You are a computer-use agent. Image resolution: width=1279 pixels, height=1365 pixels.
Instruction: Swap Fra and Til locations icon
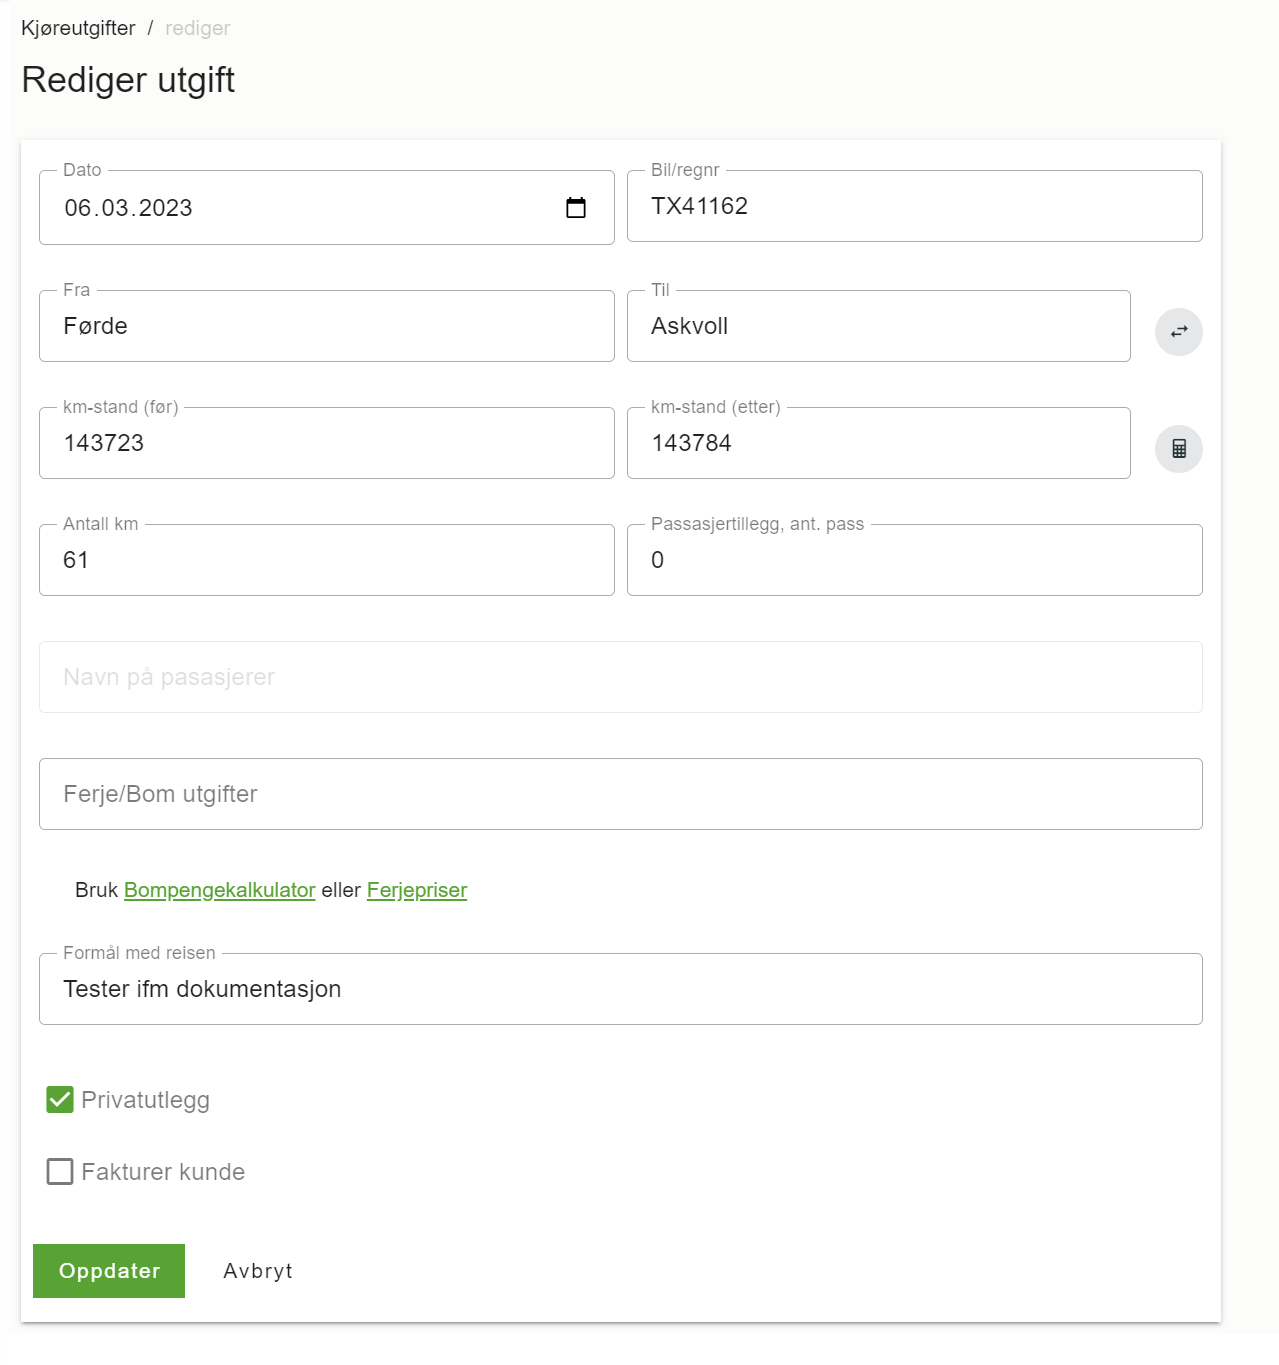1179,332
